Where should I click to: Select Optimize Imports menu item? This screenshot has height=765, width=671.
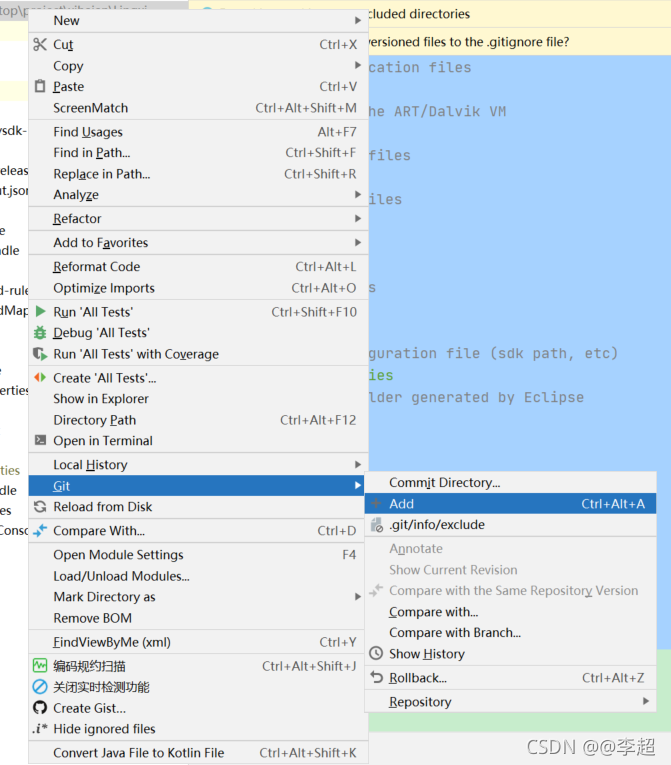[198, 288]
